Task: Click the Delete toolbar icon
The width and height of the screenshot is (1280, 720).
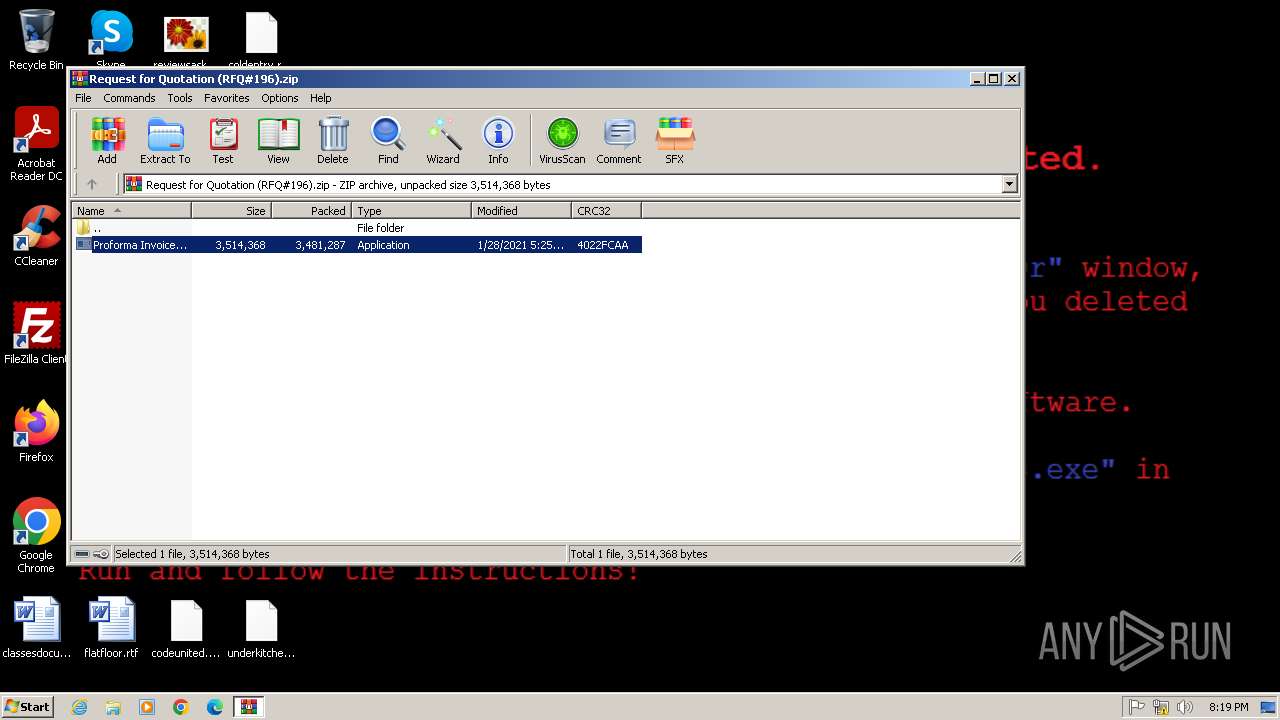Action: point(333,140)
